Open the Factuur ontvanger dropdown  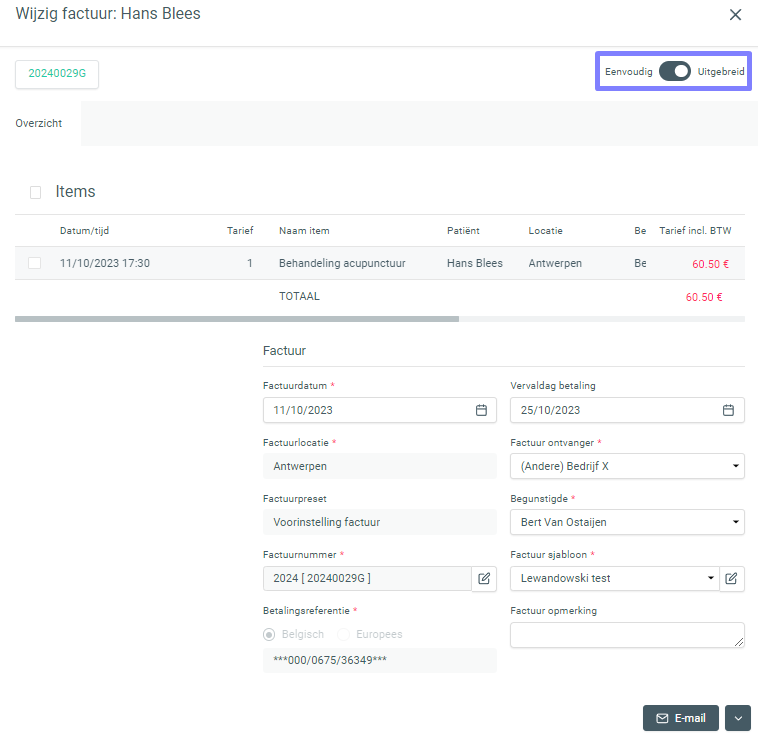tap(627, 466)
